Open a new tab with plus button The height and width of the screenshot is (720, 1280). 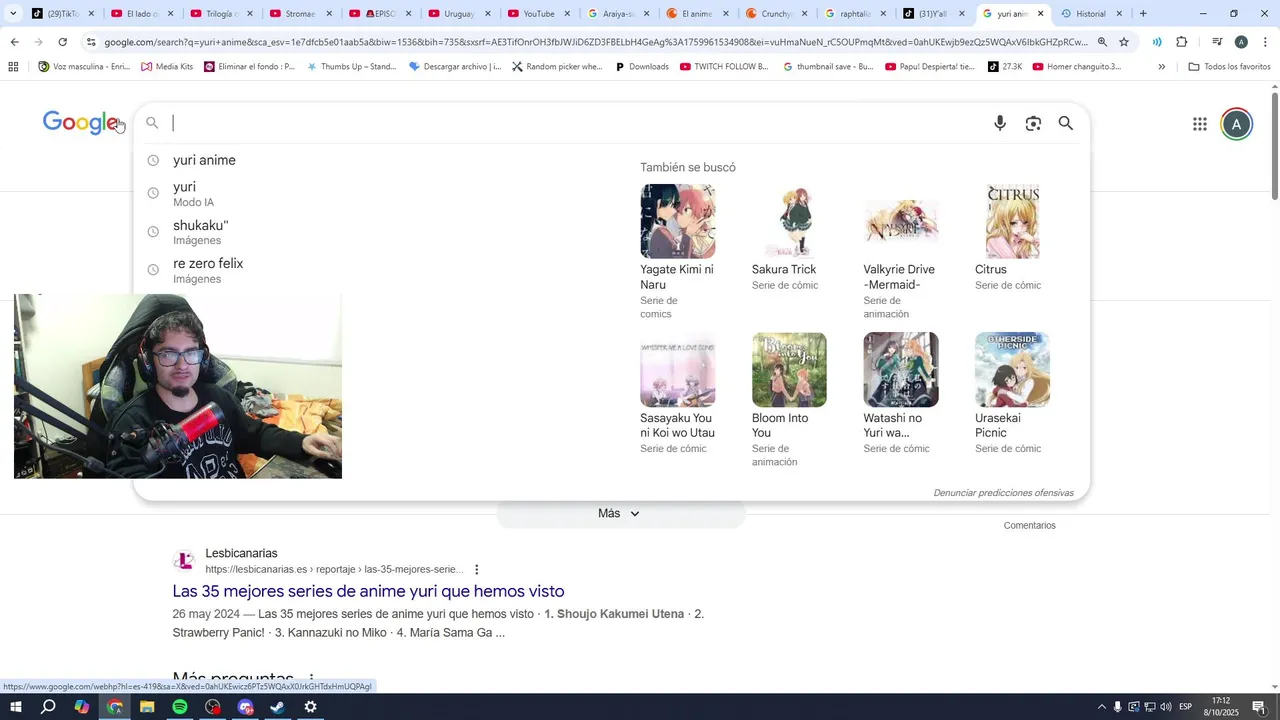point(1143,14)
